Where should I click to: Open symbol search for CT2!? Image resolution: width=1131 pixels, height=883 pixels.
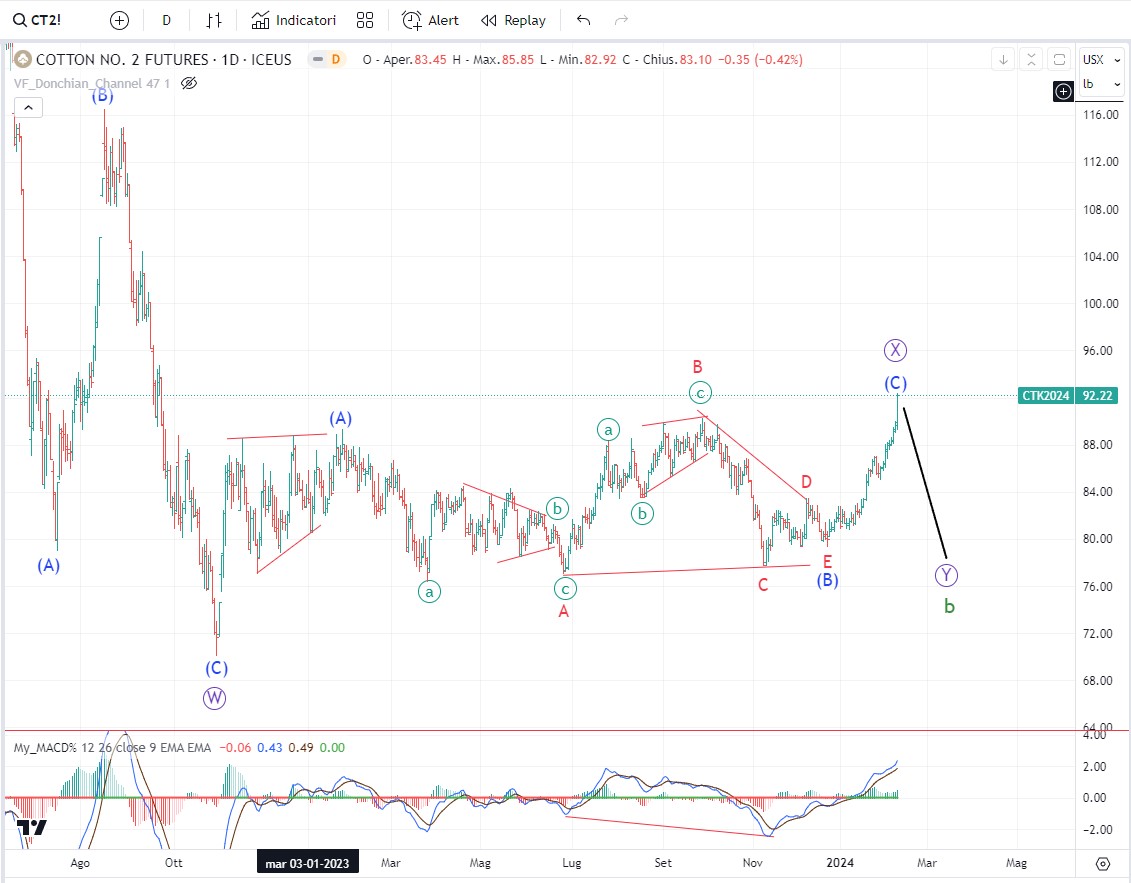[38, 20]
